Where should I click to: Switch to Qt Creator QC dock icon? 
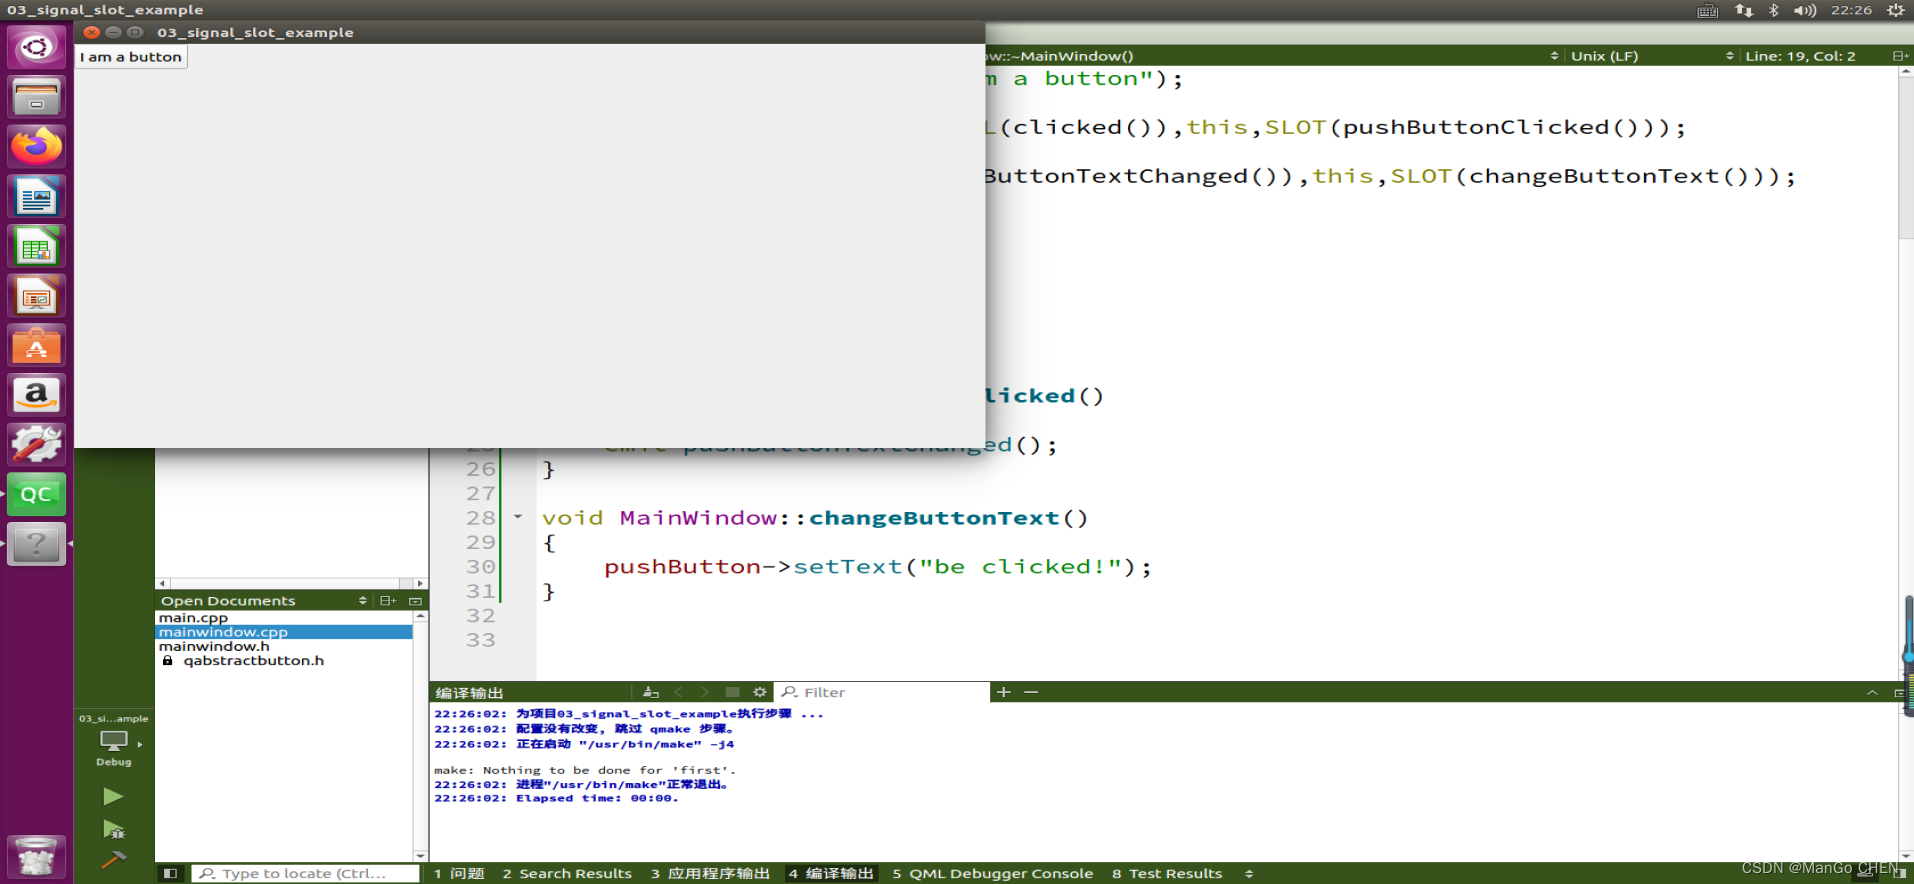(x=36, y=495)
